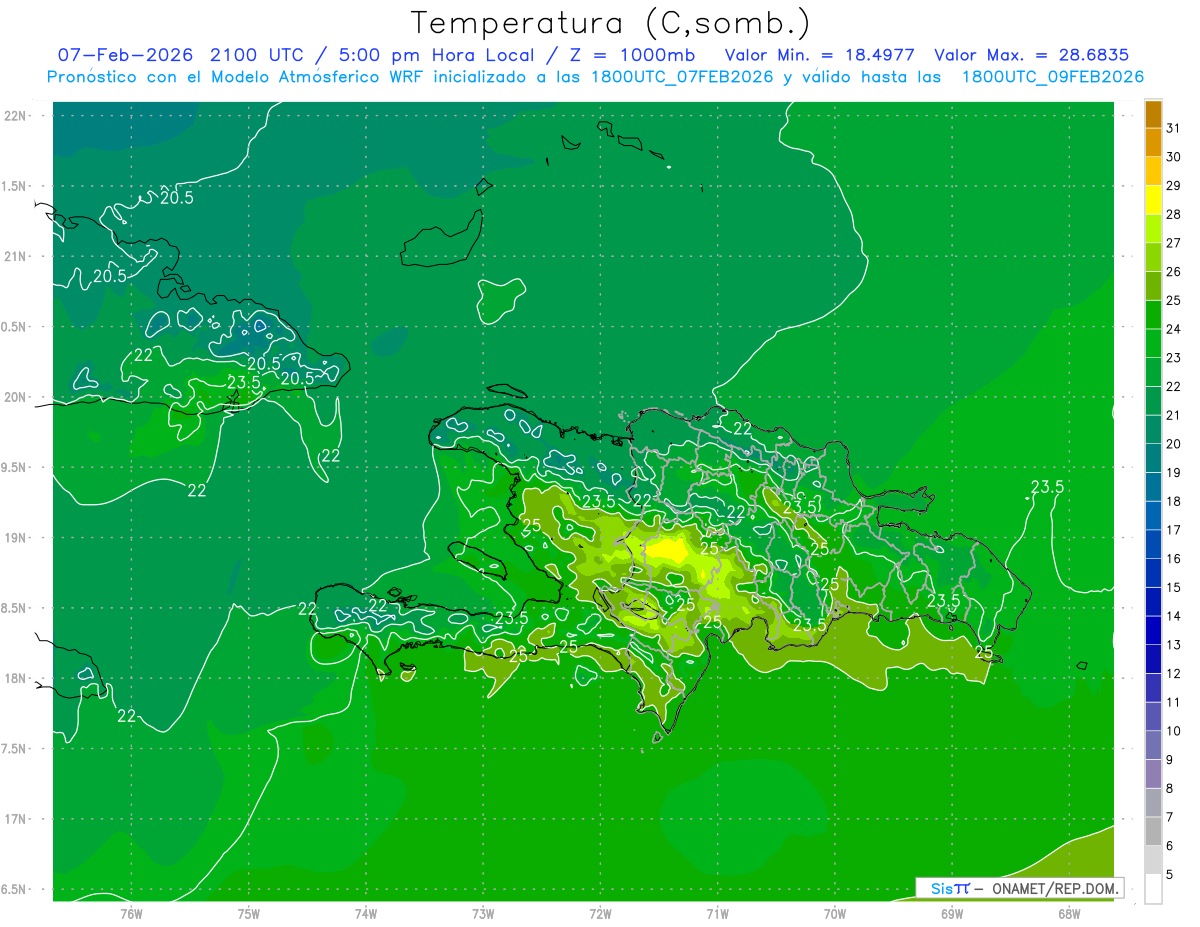
Task: Click the title 'Temperatura (C,somb.)'
Action: tap(611, 23)
